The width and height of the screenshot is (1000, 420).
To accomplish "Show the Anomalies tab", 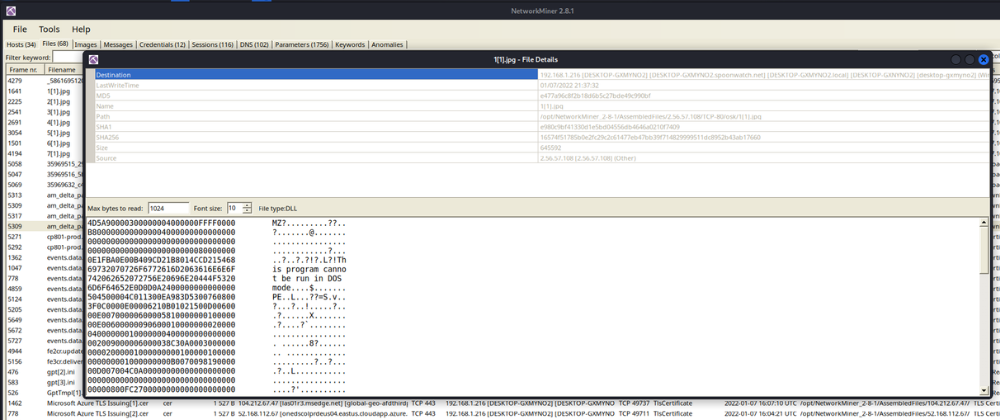I will point(388,45).
